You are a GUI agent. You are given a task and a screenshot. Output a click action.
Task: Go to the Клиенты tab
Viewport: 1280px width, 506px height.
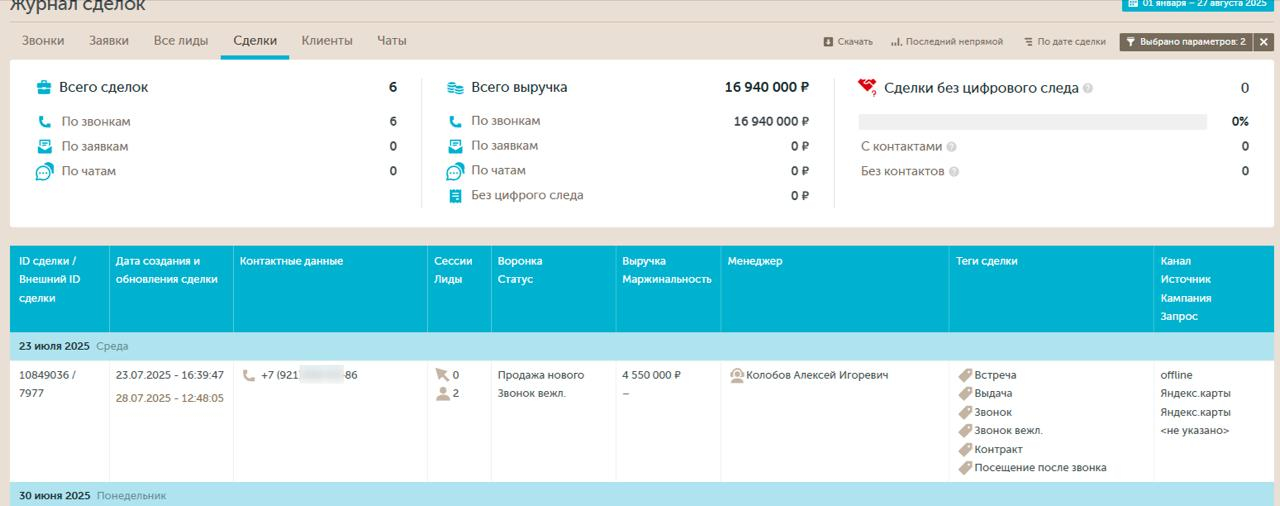[327, 41]
